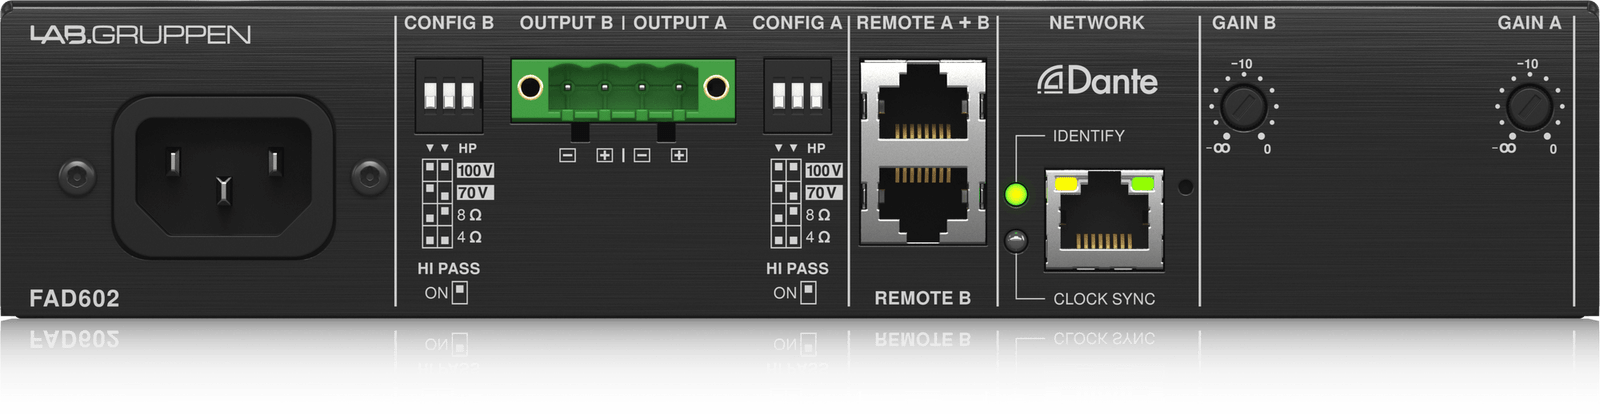
Task: Click the top Remote A + B RJ45 port
Action: (923, 100)
